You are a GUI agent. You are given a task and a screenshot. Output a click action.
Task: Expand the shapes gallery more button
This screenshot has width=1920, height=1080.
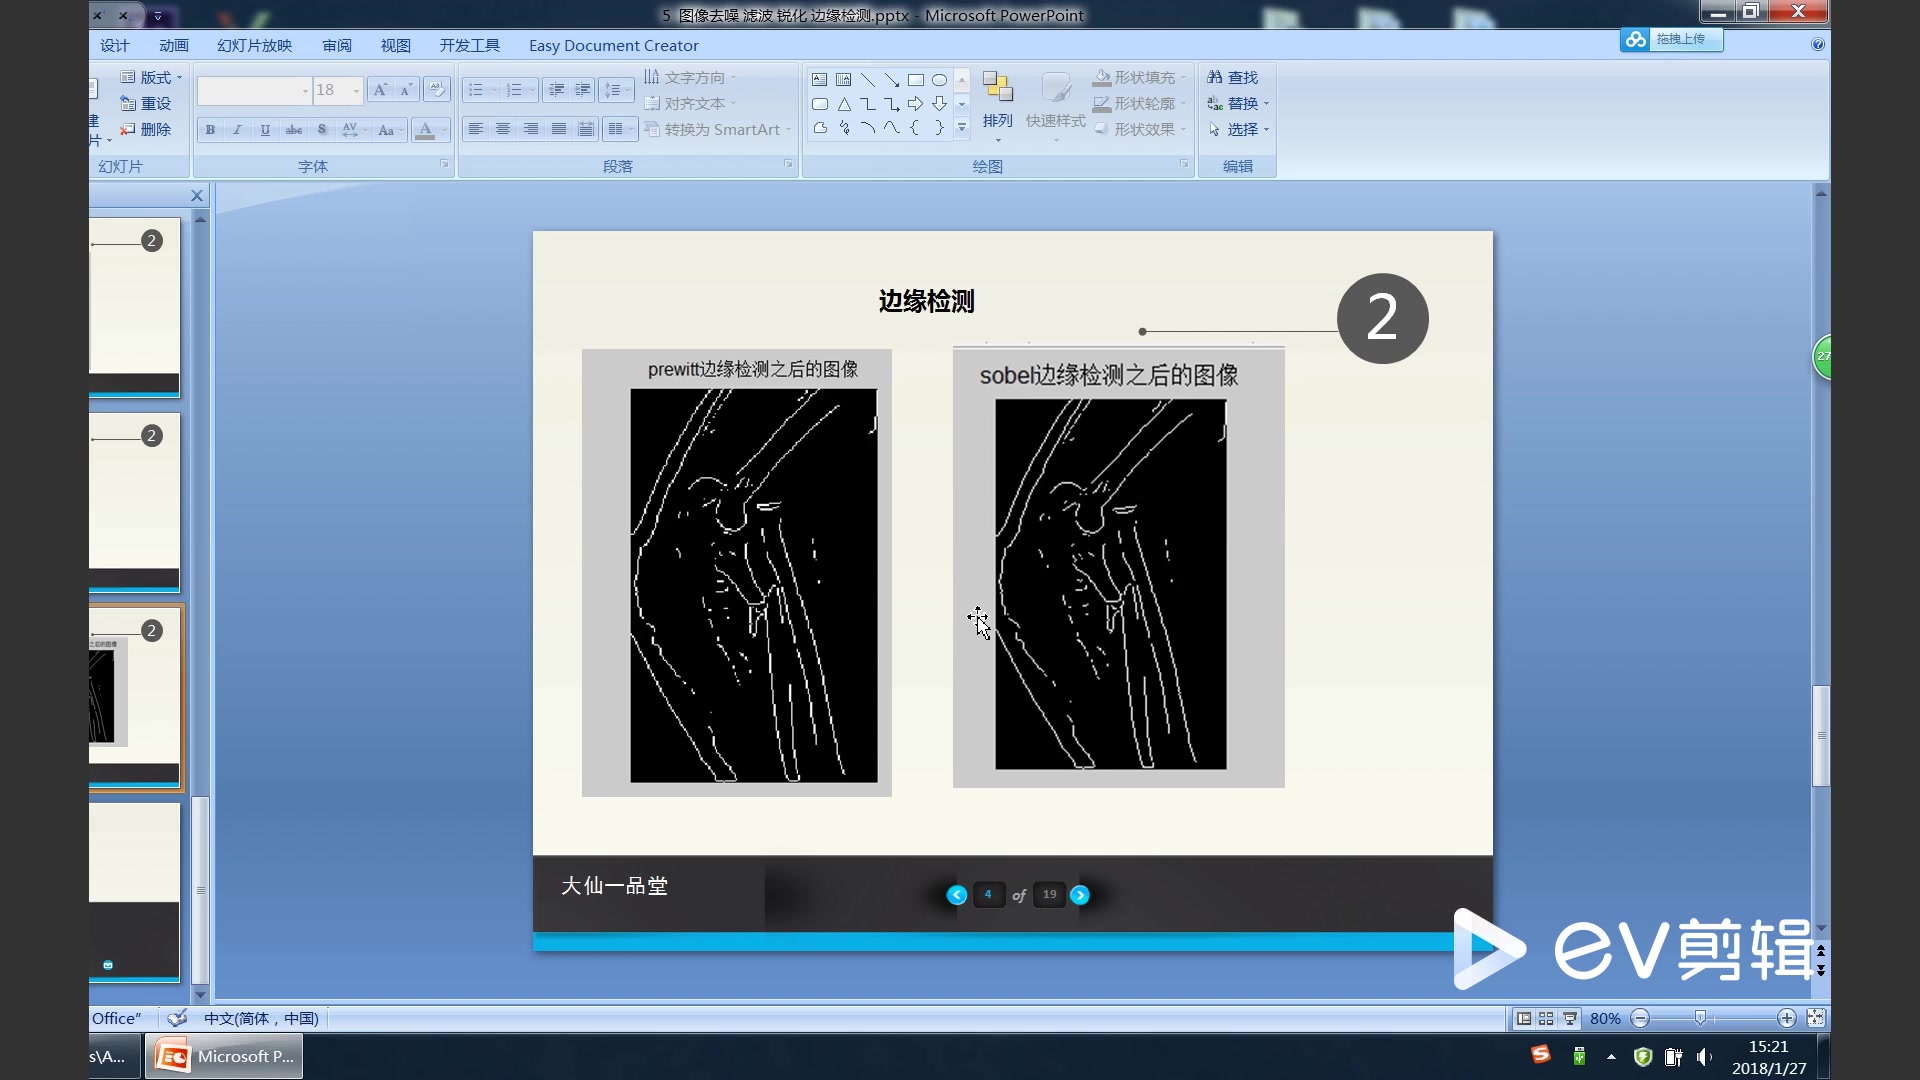962,128
